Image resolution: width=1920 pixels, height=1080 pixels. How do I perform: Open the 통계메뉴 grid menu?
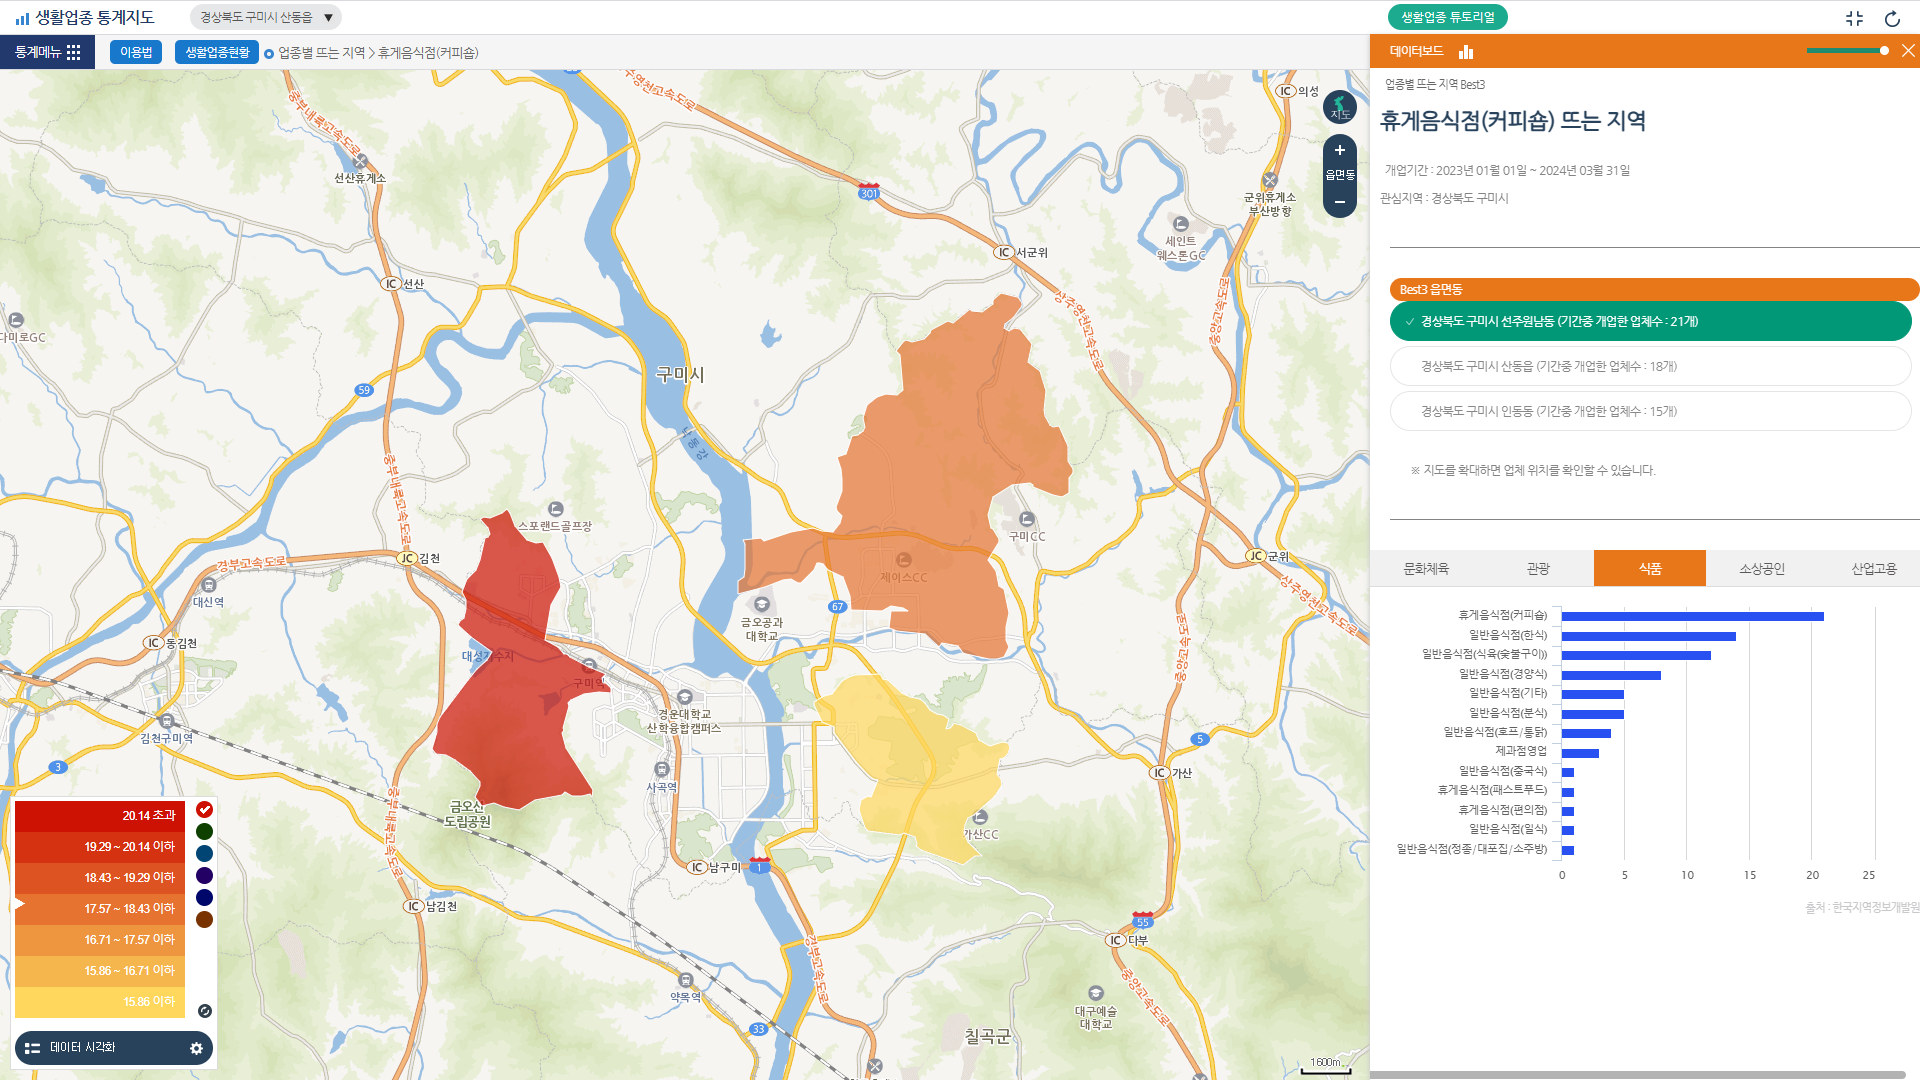coord(47,52)
